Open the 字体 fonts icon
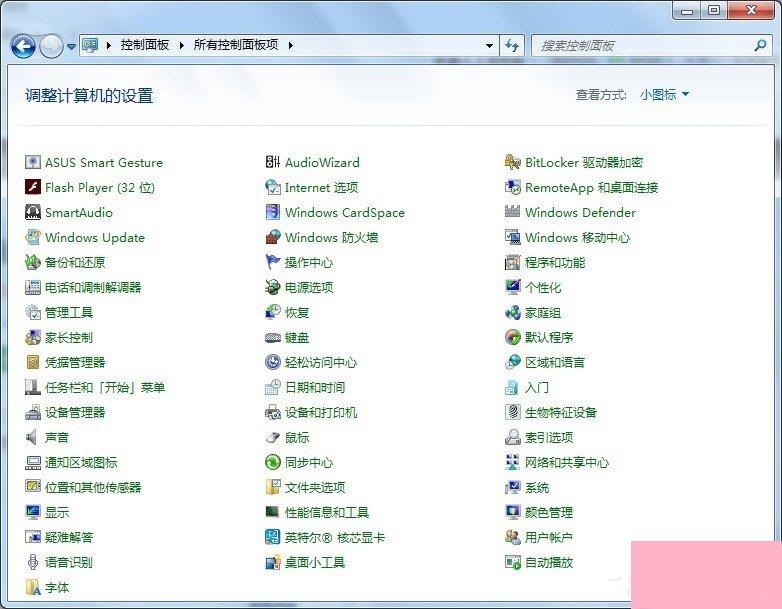This screenshot has width=782, height=609. pos(32,587)
